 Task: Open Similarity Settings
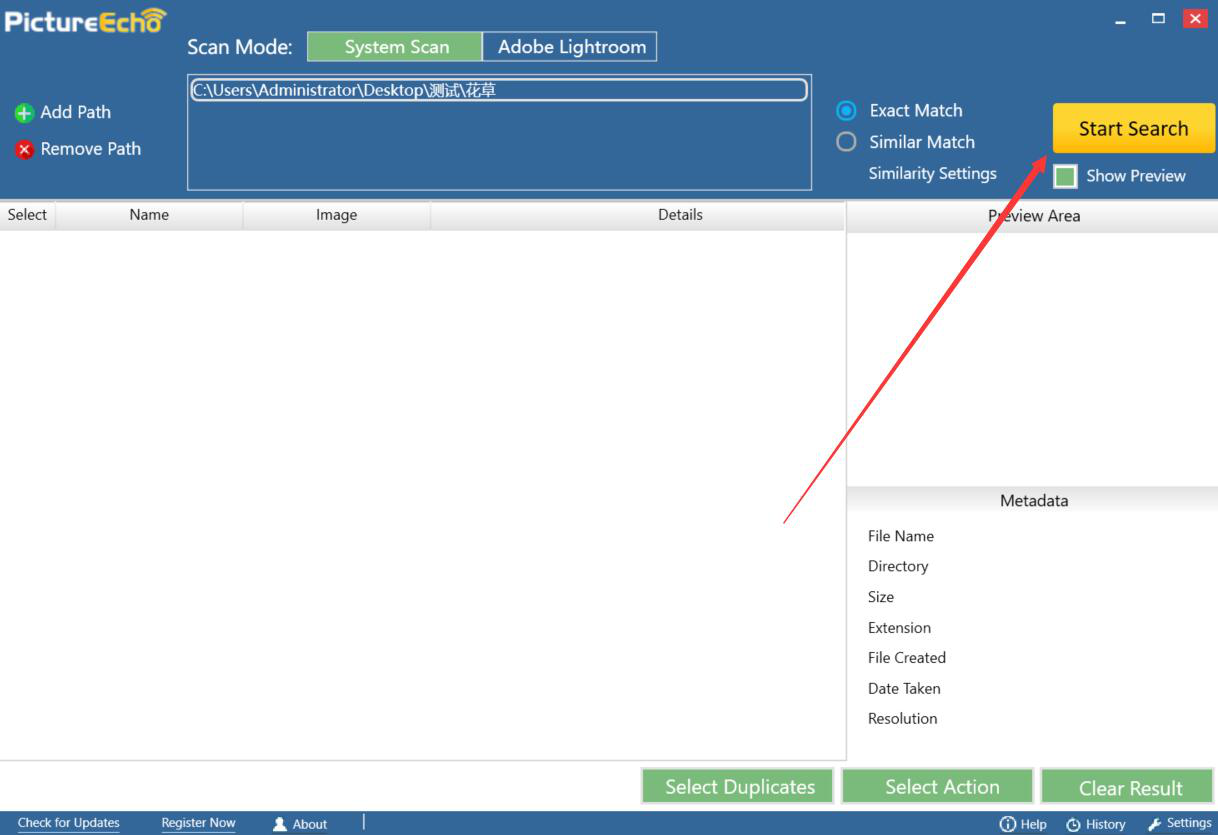pyautogui.click(x=933, y=173)
